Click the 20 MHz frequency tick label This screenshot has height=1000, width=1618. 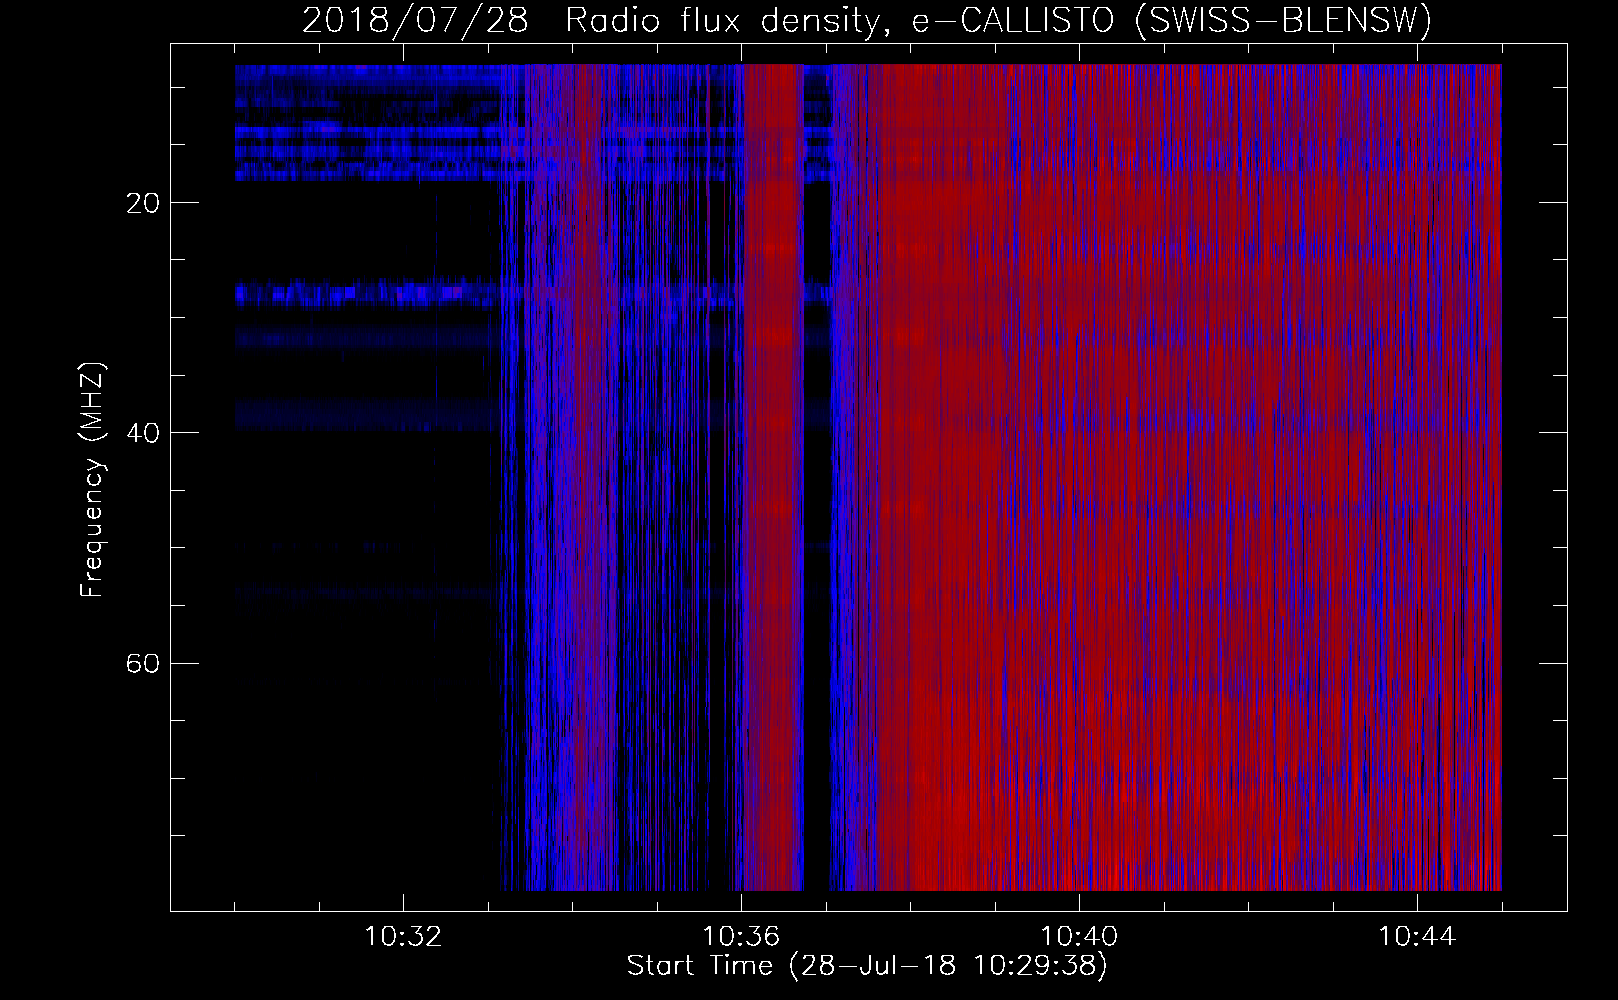point(143,203)
